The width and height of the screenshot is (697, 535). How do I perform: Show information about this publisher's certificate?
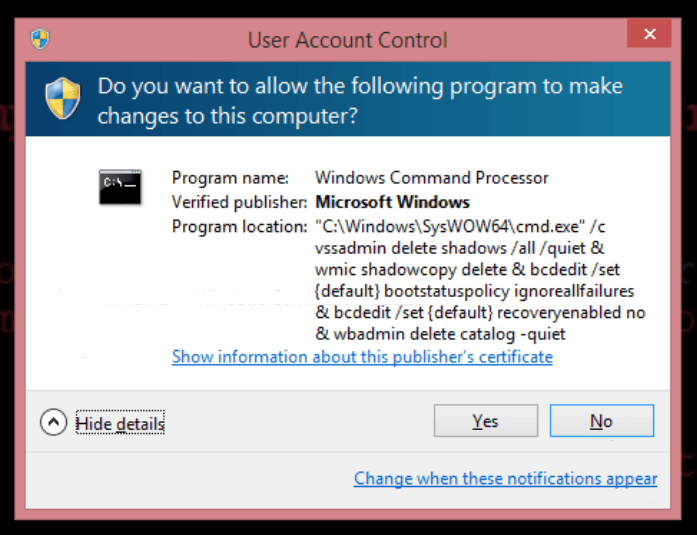[362, 357]
